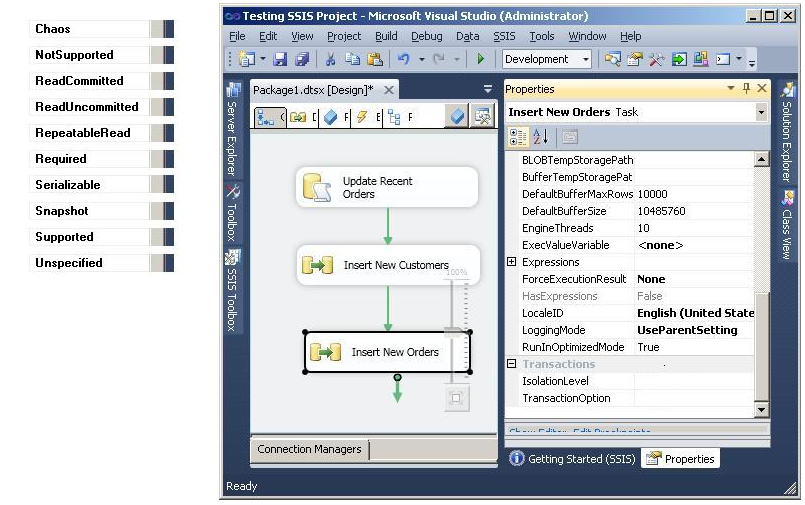805x505 pixels.
Task: Switch to the Data Flow designer tab
Action: coord(303,118)
